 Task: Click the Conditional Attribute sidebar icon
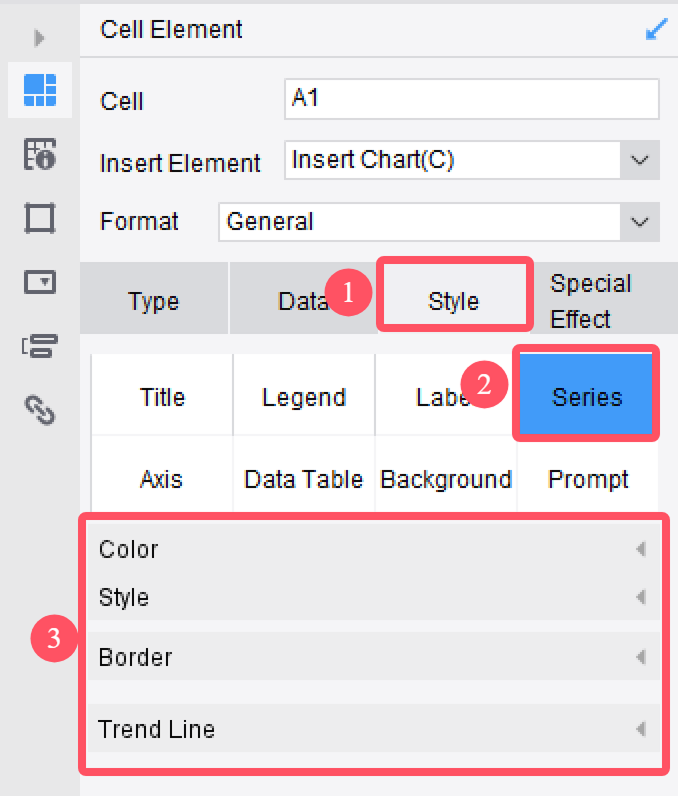(x=40, y=346)
